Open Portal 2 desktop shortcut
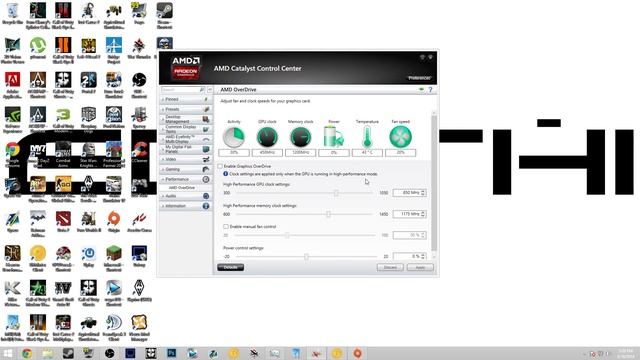The width and height of the screenshot is (640, 360). pos(89,83)
